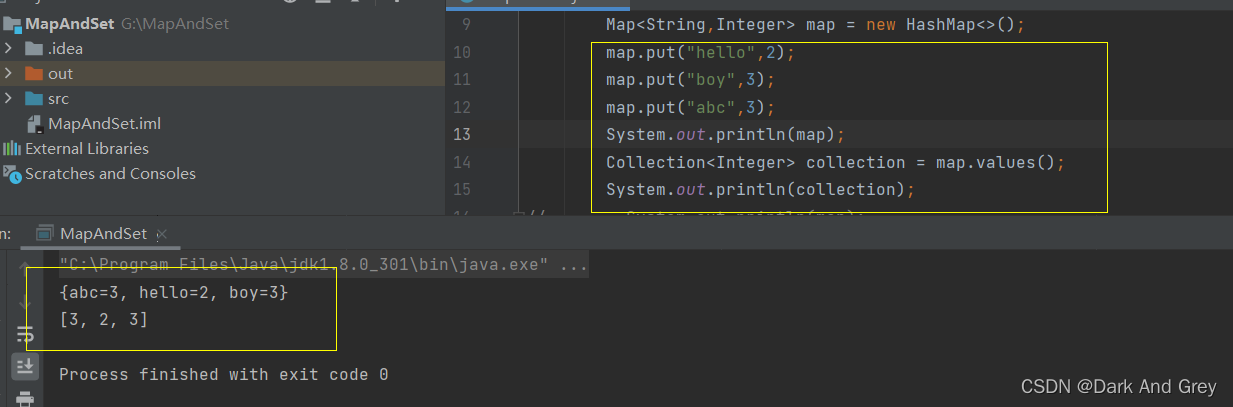The width and height of the screenshot is (1233, 407).
Task: Click the blue src folder icon
Action: [x=34, y=99]
